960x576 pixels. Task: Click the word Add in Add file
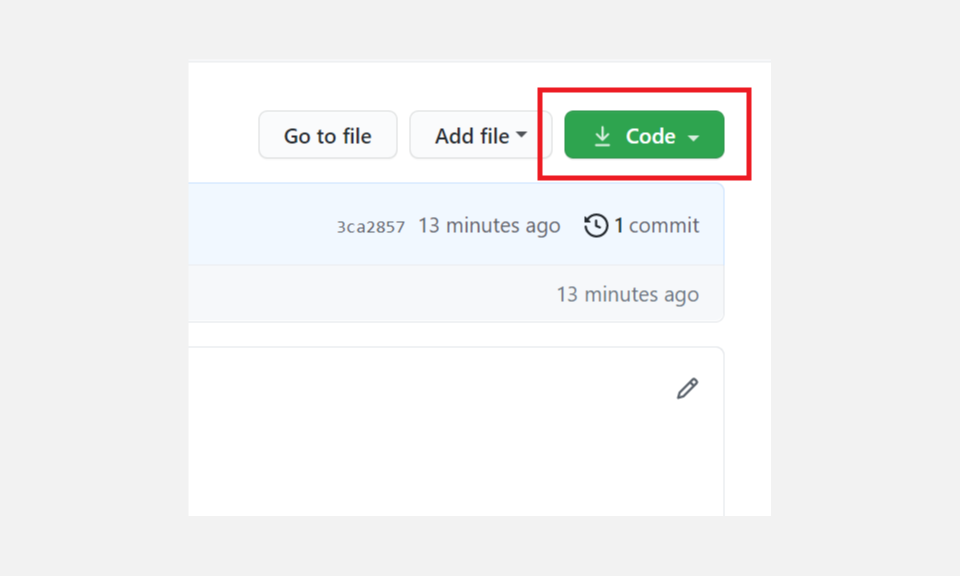coord(454,136)
